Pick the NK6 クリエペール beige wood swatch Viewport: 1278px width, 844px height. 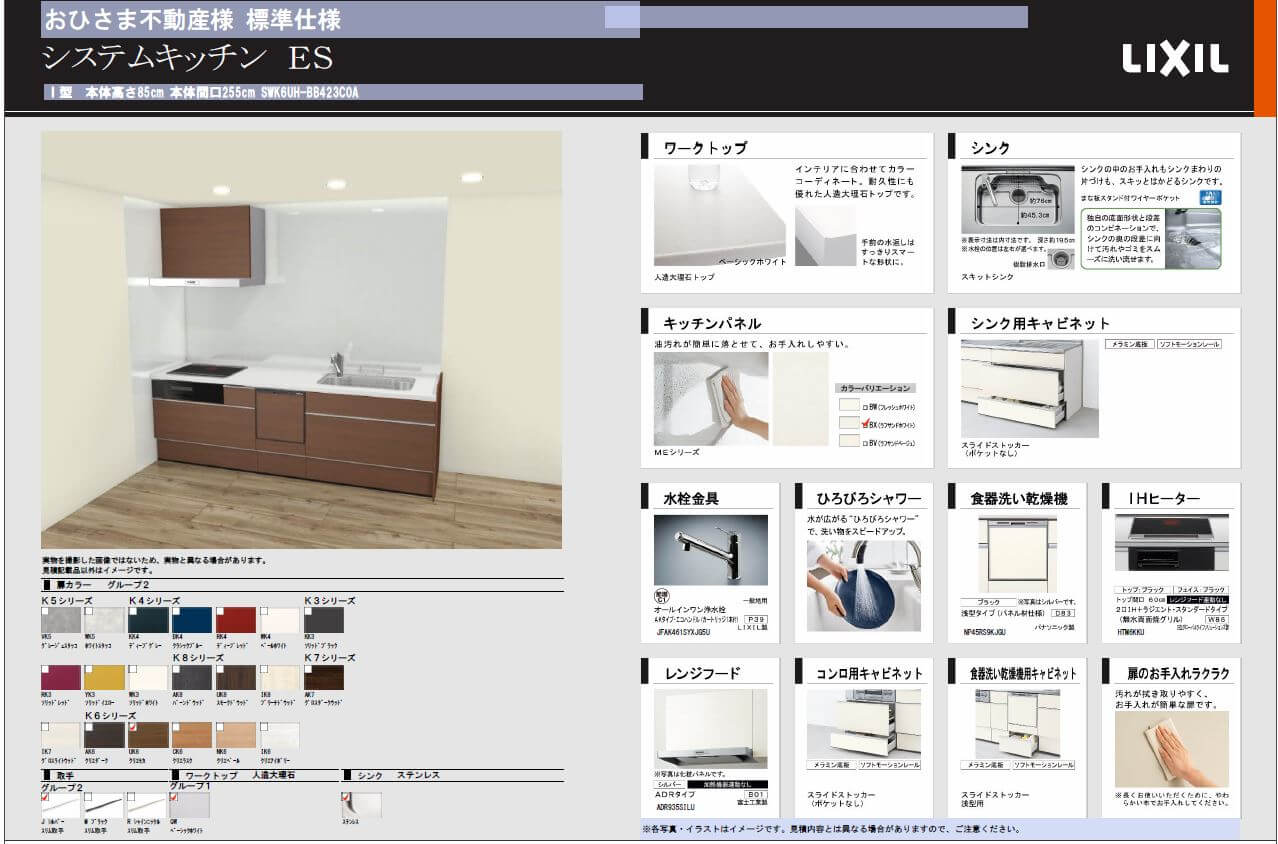pos(236,735)
